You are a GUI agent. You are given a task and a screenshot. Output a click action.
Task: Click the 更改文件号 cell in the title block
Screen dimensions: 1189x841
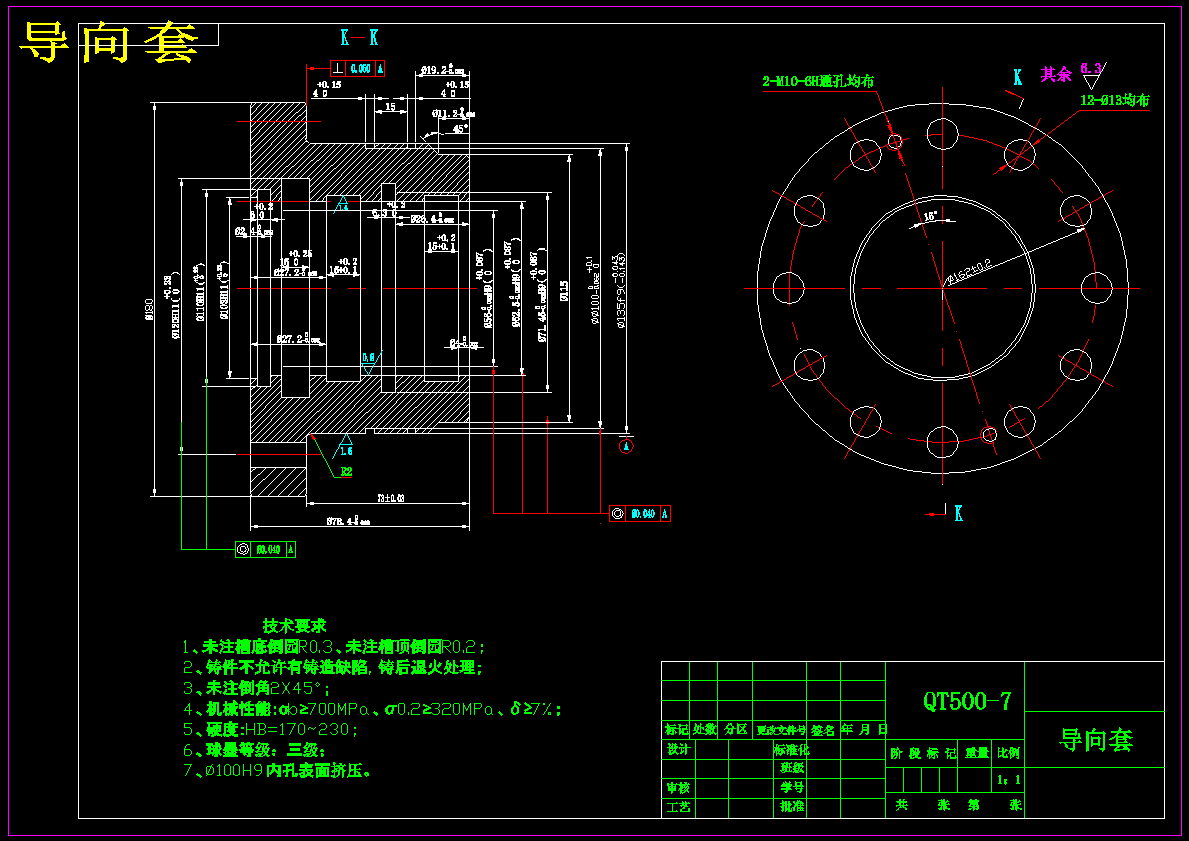780,730
